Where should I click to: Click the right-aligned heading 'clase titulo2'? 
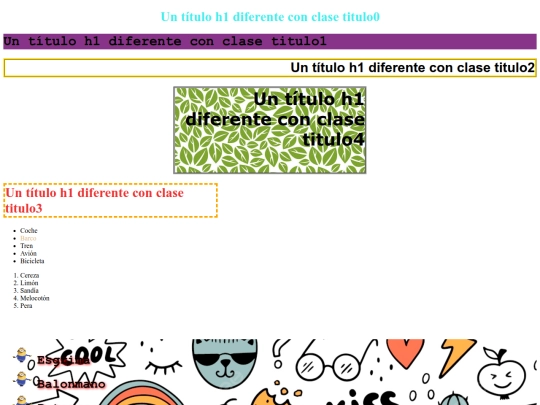pos(270,68)
